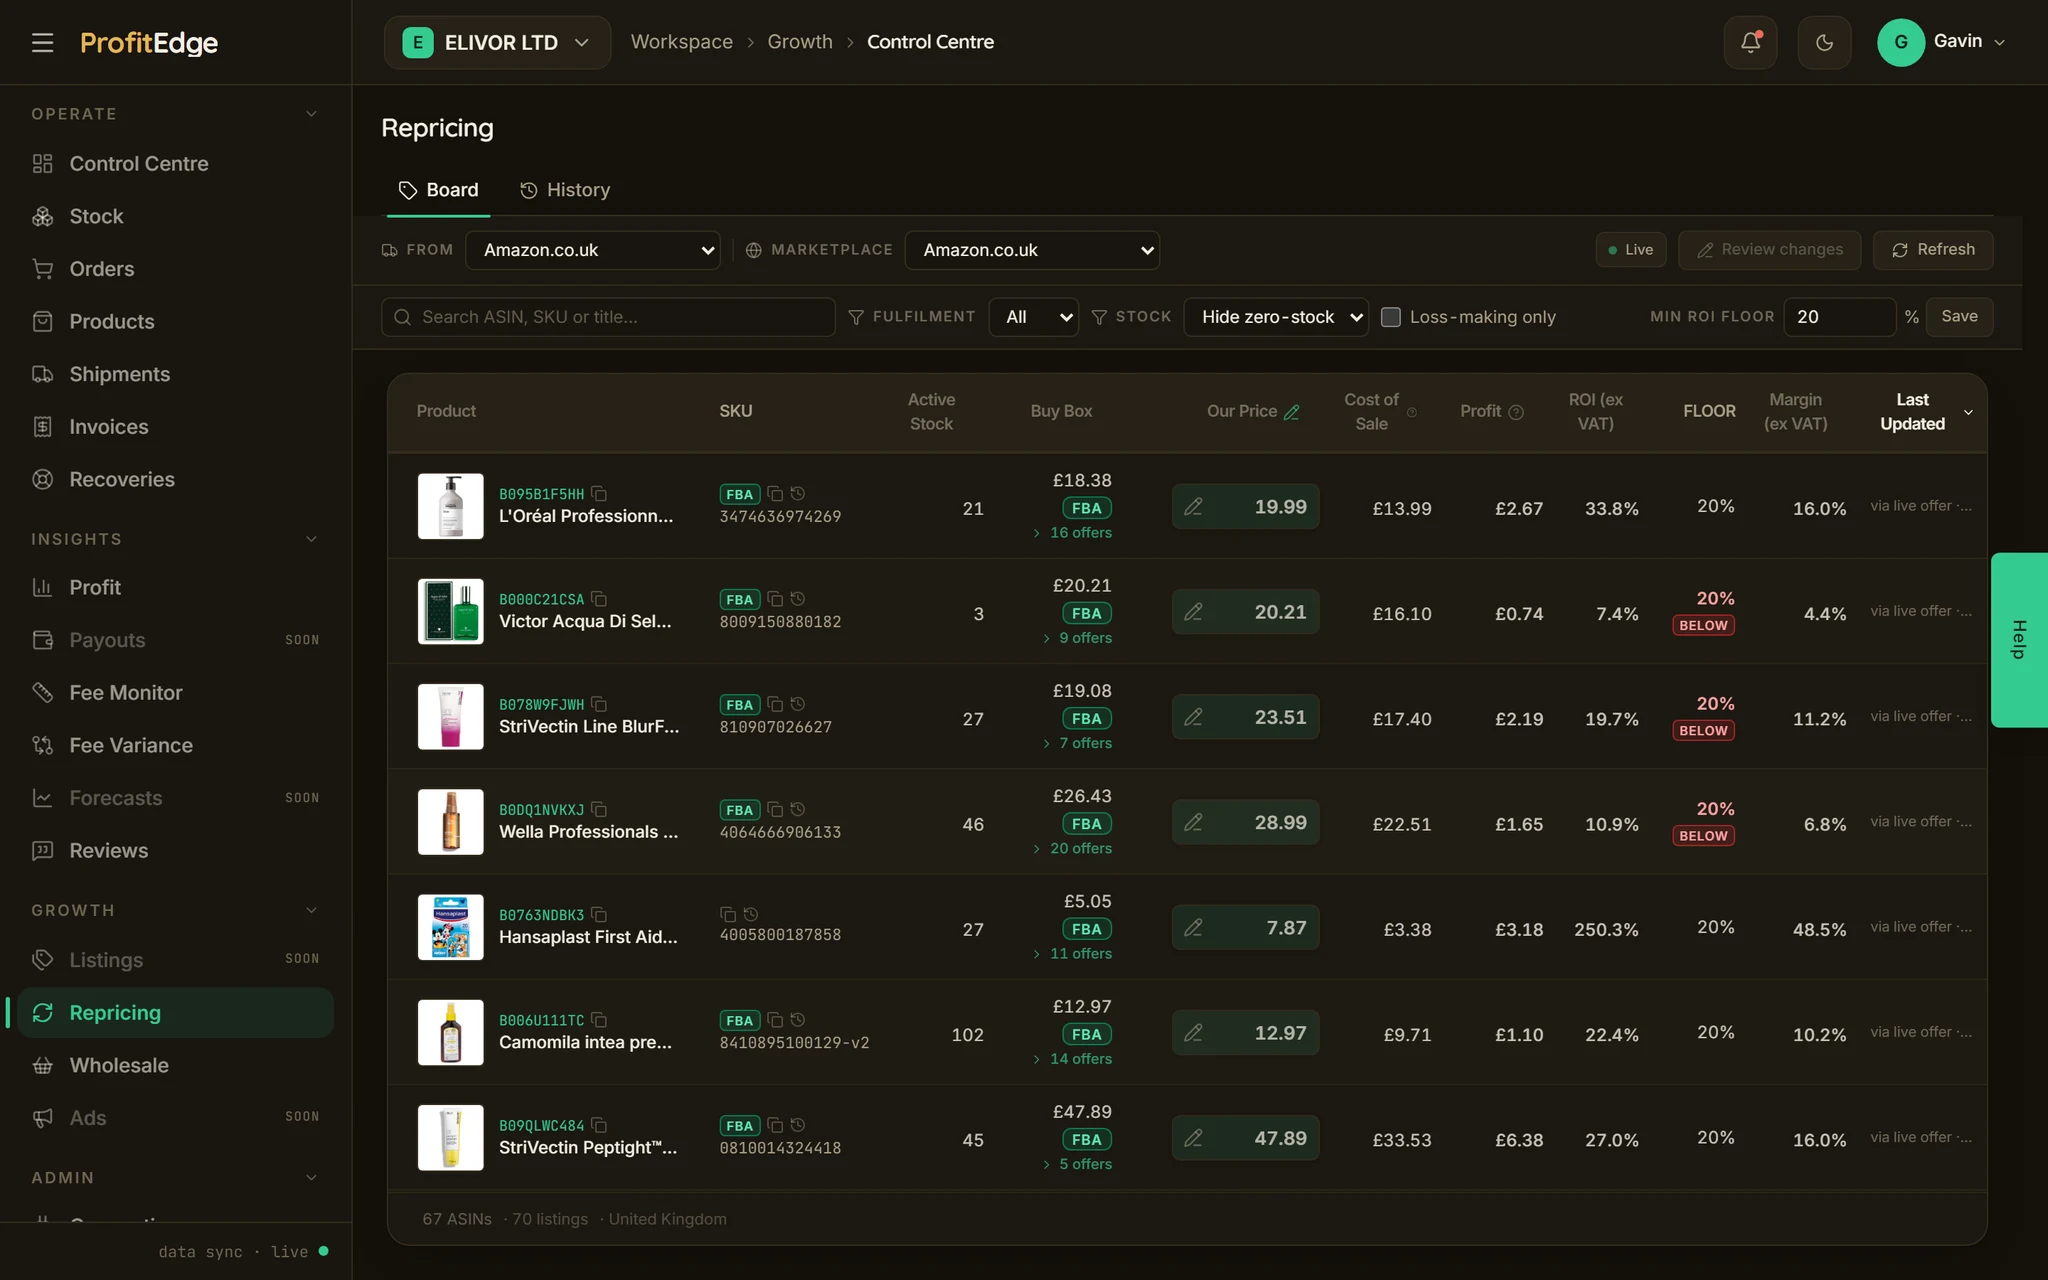Open Wholesale in sidebar

tap(119, 1065)
